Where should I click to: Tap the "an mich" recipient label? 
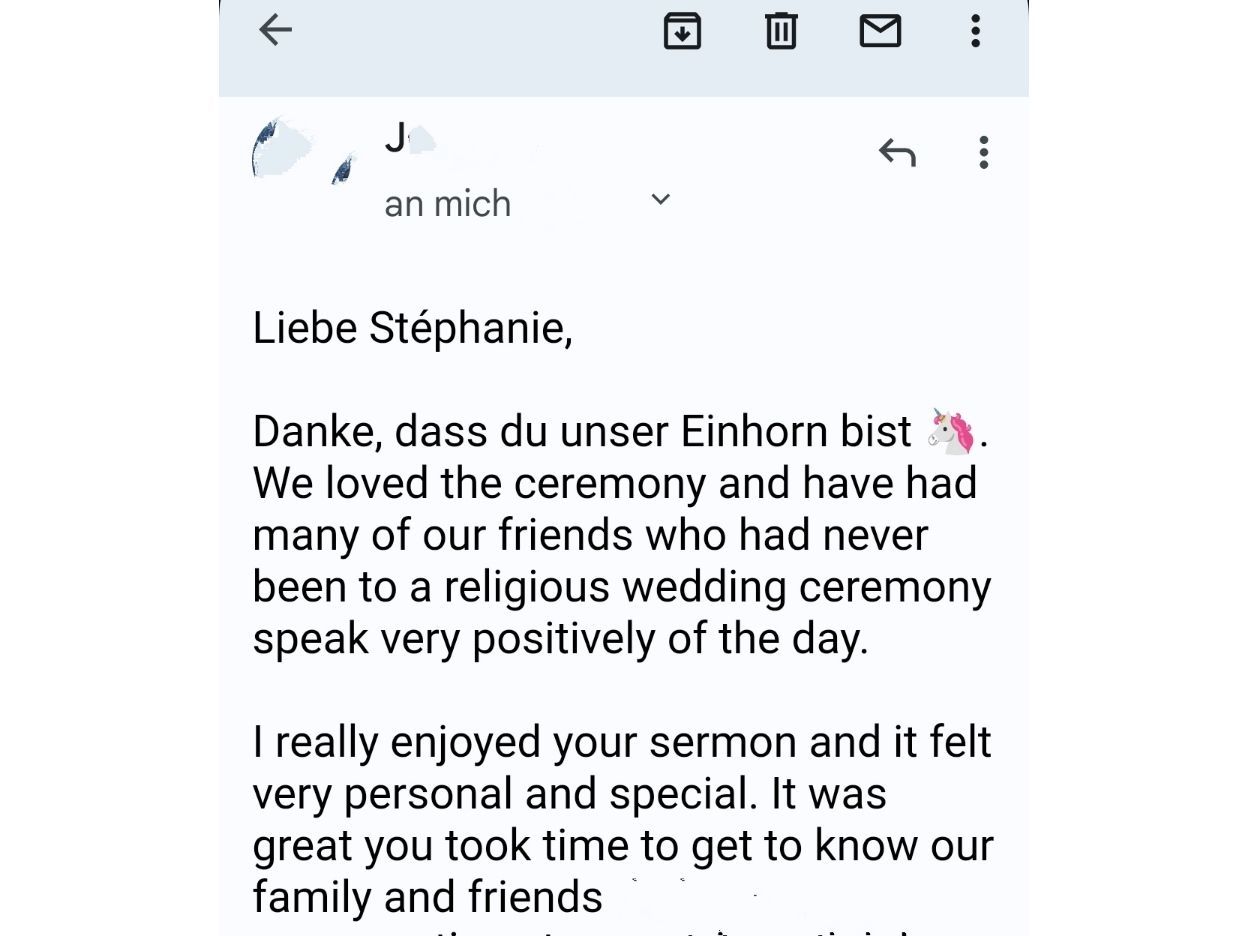tap(447, 204)
